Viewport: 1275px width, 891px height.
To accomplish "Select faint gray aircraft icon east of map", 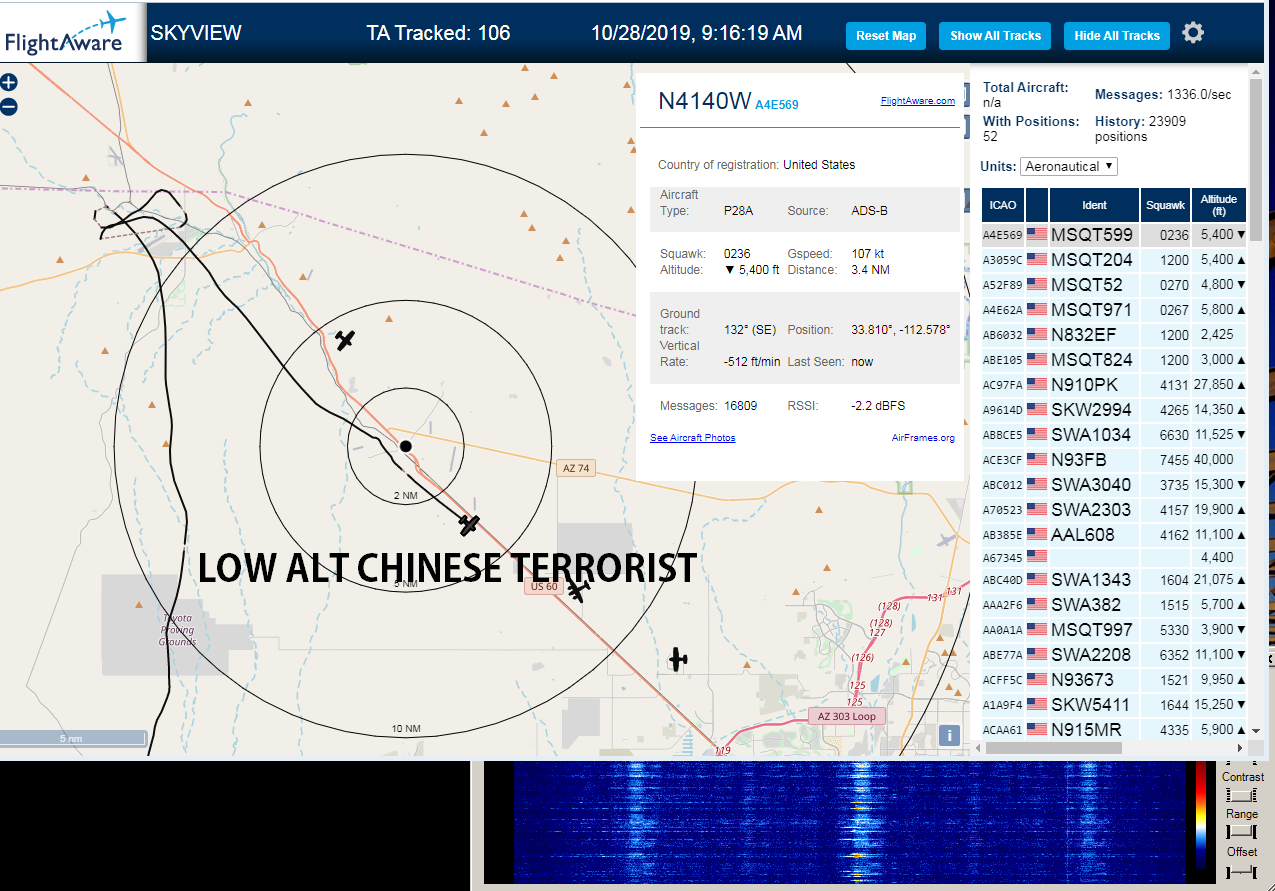I will (x=946, y=540).
